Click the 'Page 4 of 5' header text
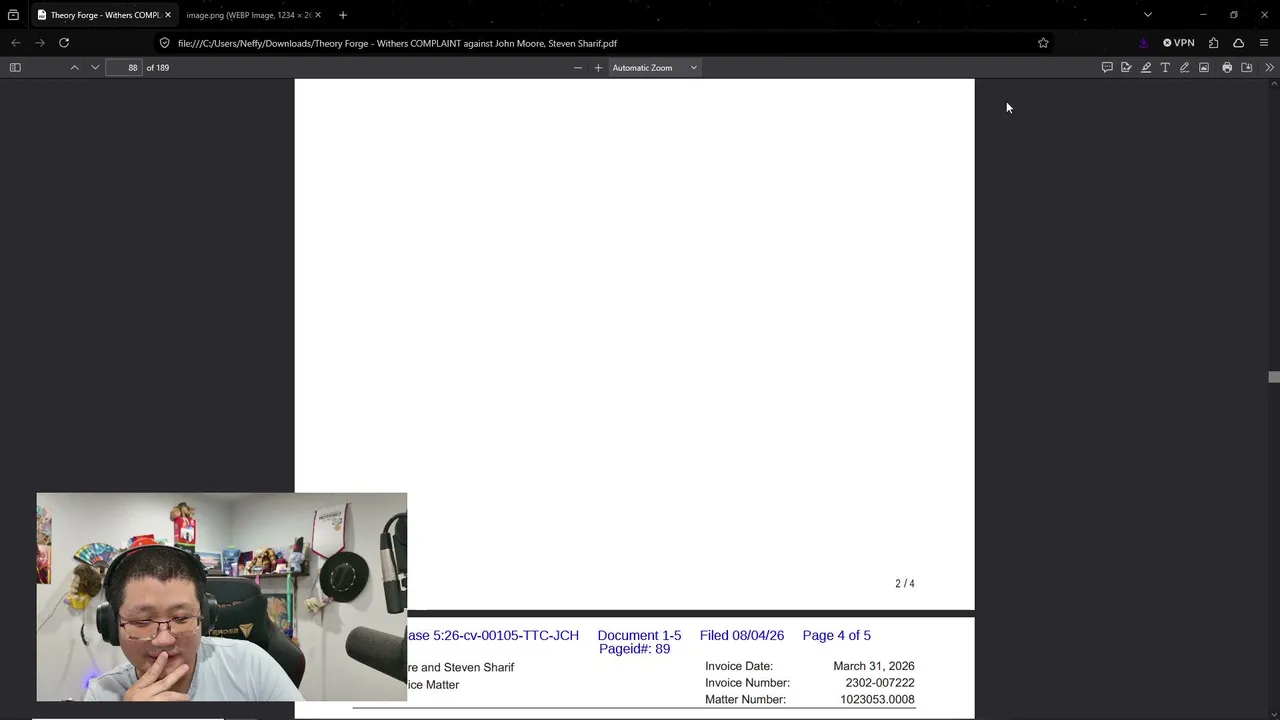 [x=836, y=635]
